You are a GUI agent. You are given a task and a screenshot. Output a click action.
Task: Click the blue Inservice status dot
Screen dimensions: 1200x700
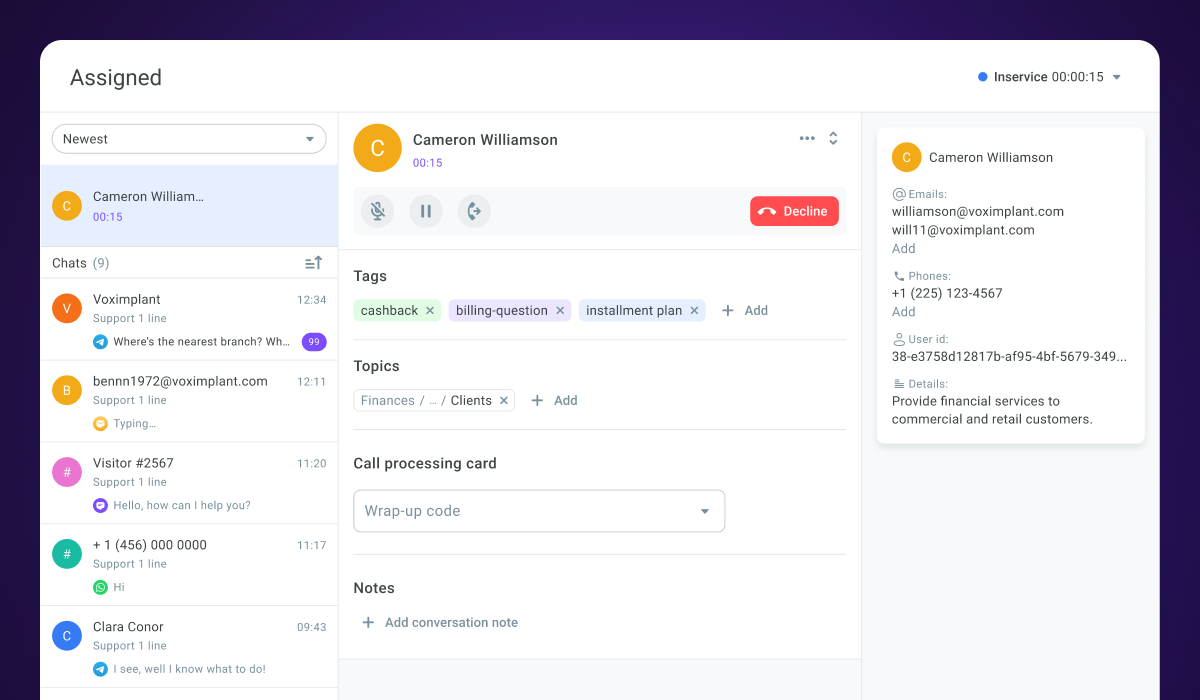point(983,77)
